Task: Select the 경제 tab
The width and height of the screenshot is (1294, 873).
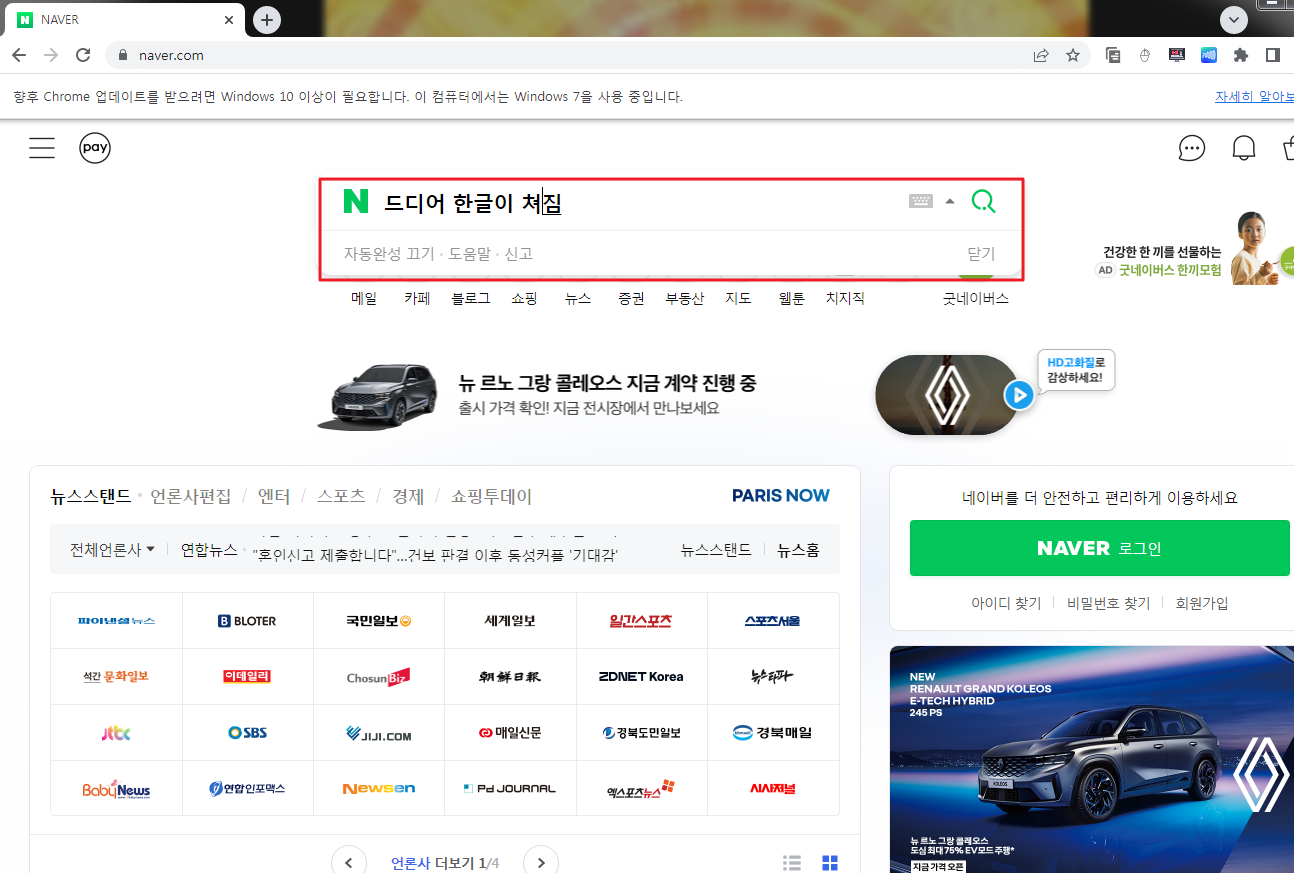Action: tap(408, 496)
